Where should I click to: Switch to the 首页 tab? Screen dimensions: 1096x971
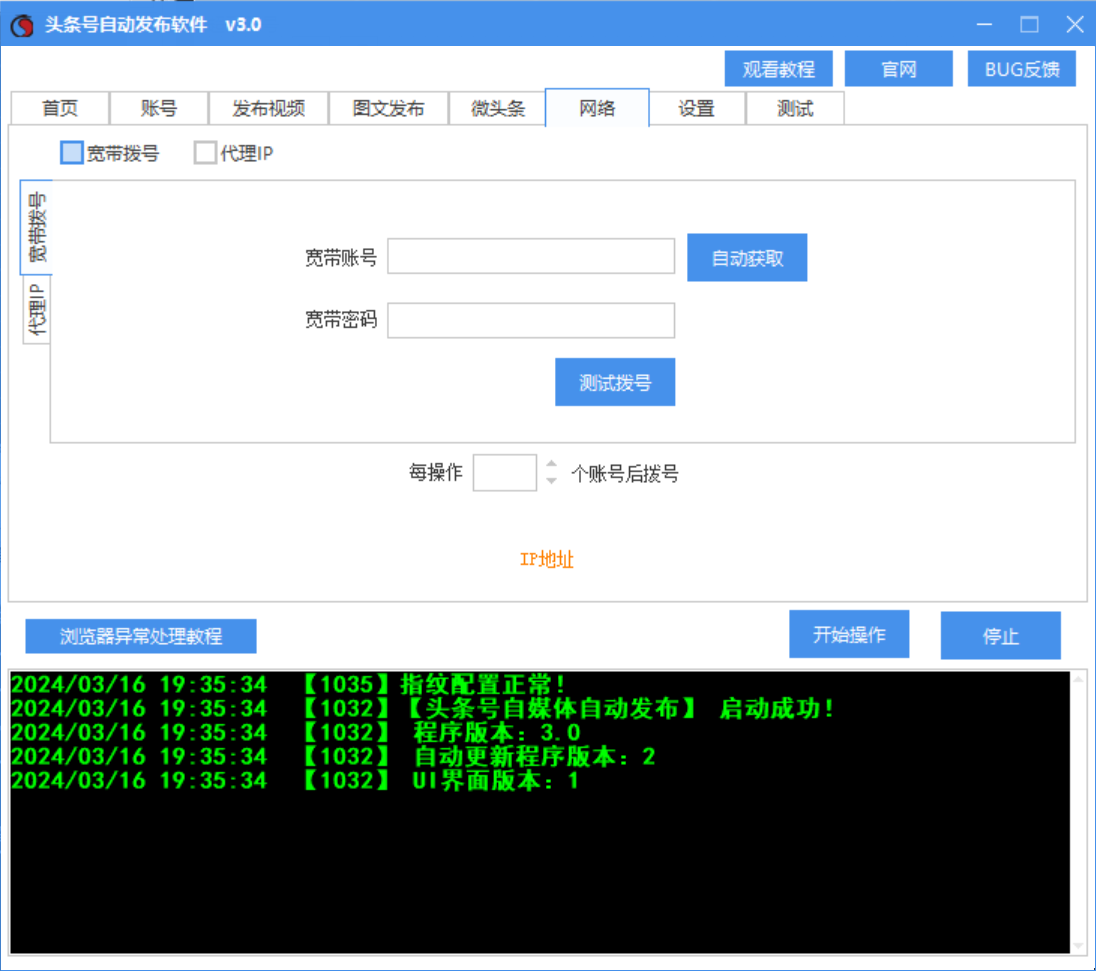tap(59, 108)
